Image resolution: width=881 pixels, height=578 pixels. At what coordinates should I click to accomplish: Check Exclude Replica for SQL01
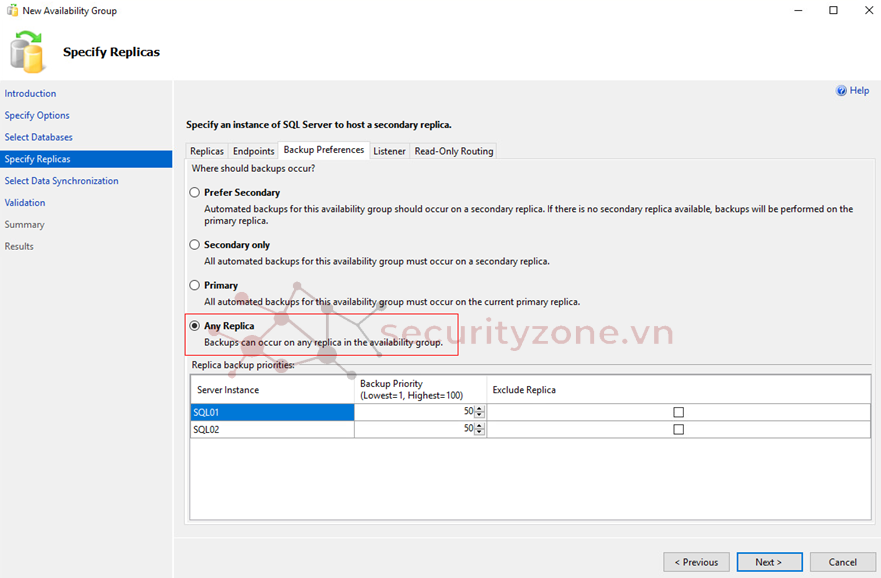[x=678, y=412]
